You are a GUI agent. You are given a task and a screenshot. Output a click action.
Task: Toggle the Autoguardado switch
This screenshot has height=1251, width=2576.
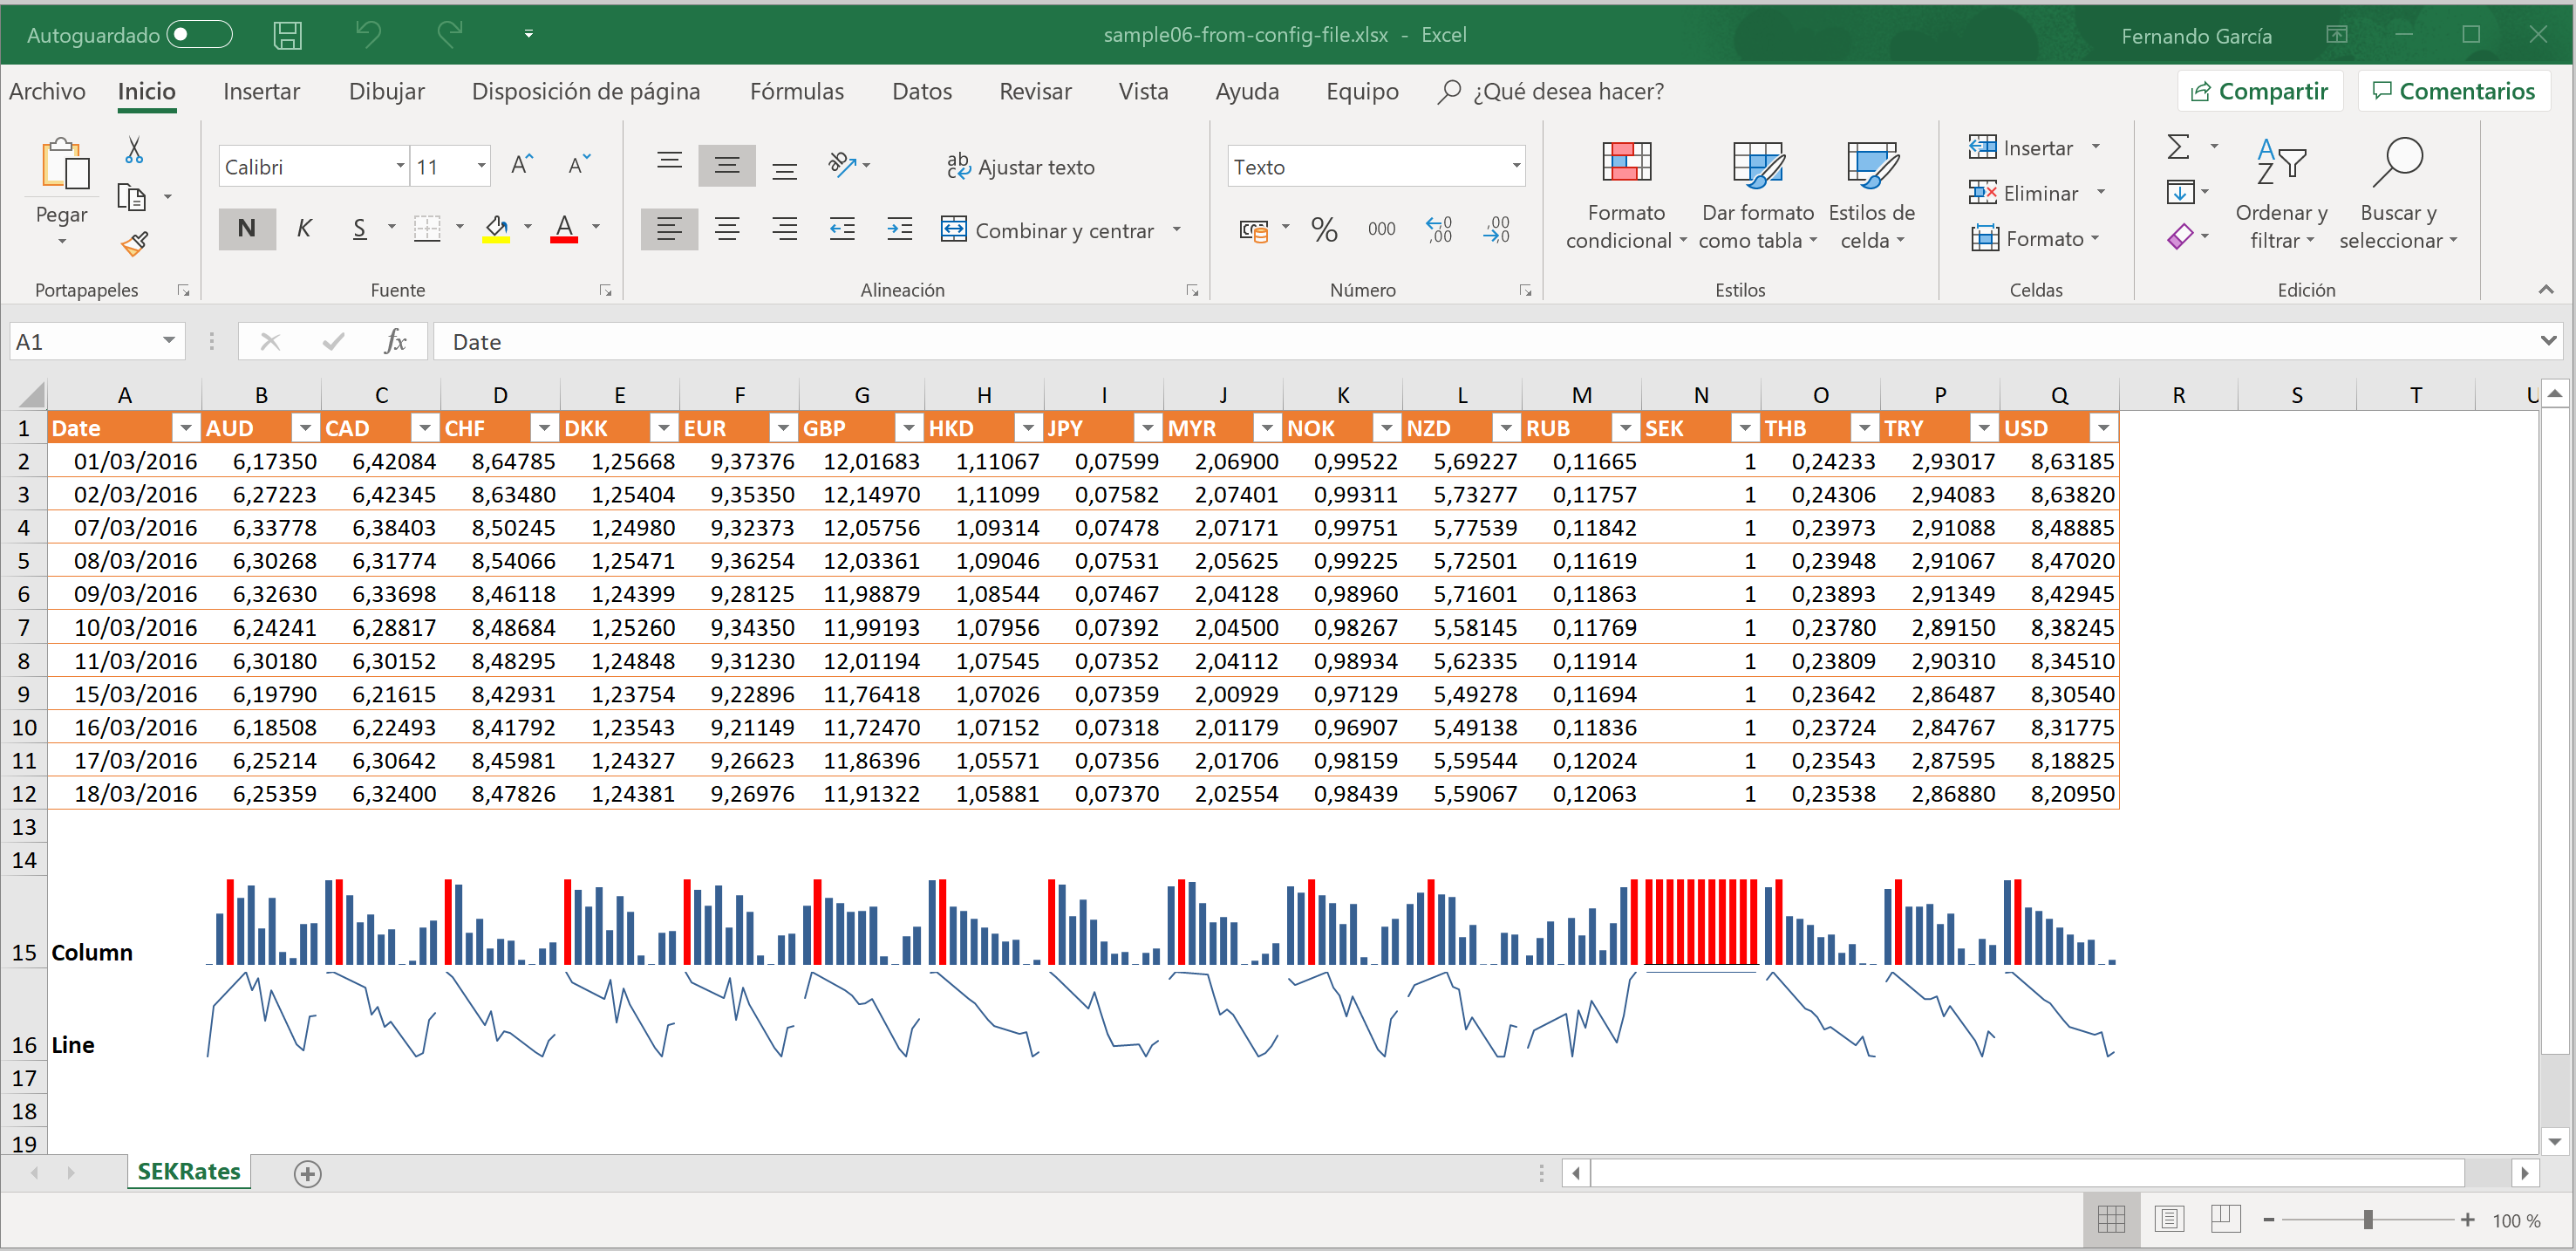click(x=200, y=35)
